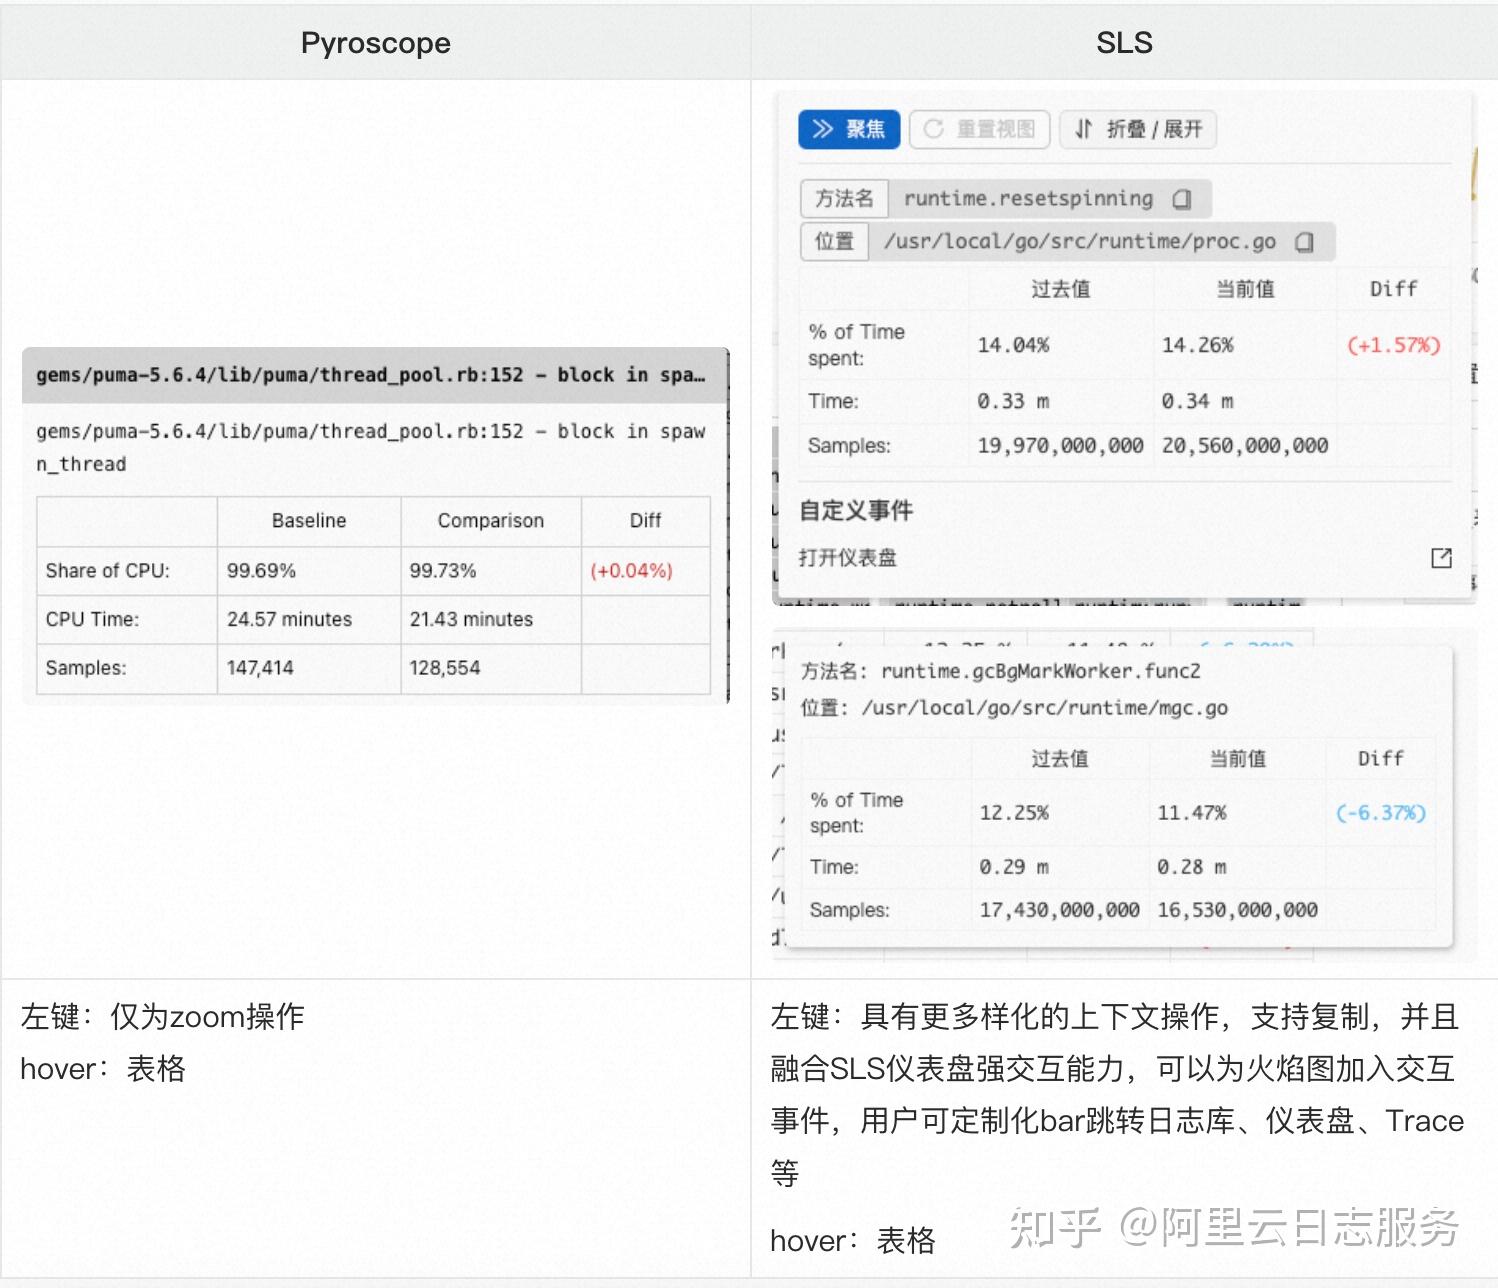Click the 99.69% baseline value

(261, 571)
